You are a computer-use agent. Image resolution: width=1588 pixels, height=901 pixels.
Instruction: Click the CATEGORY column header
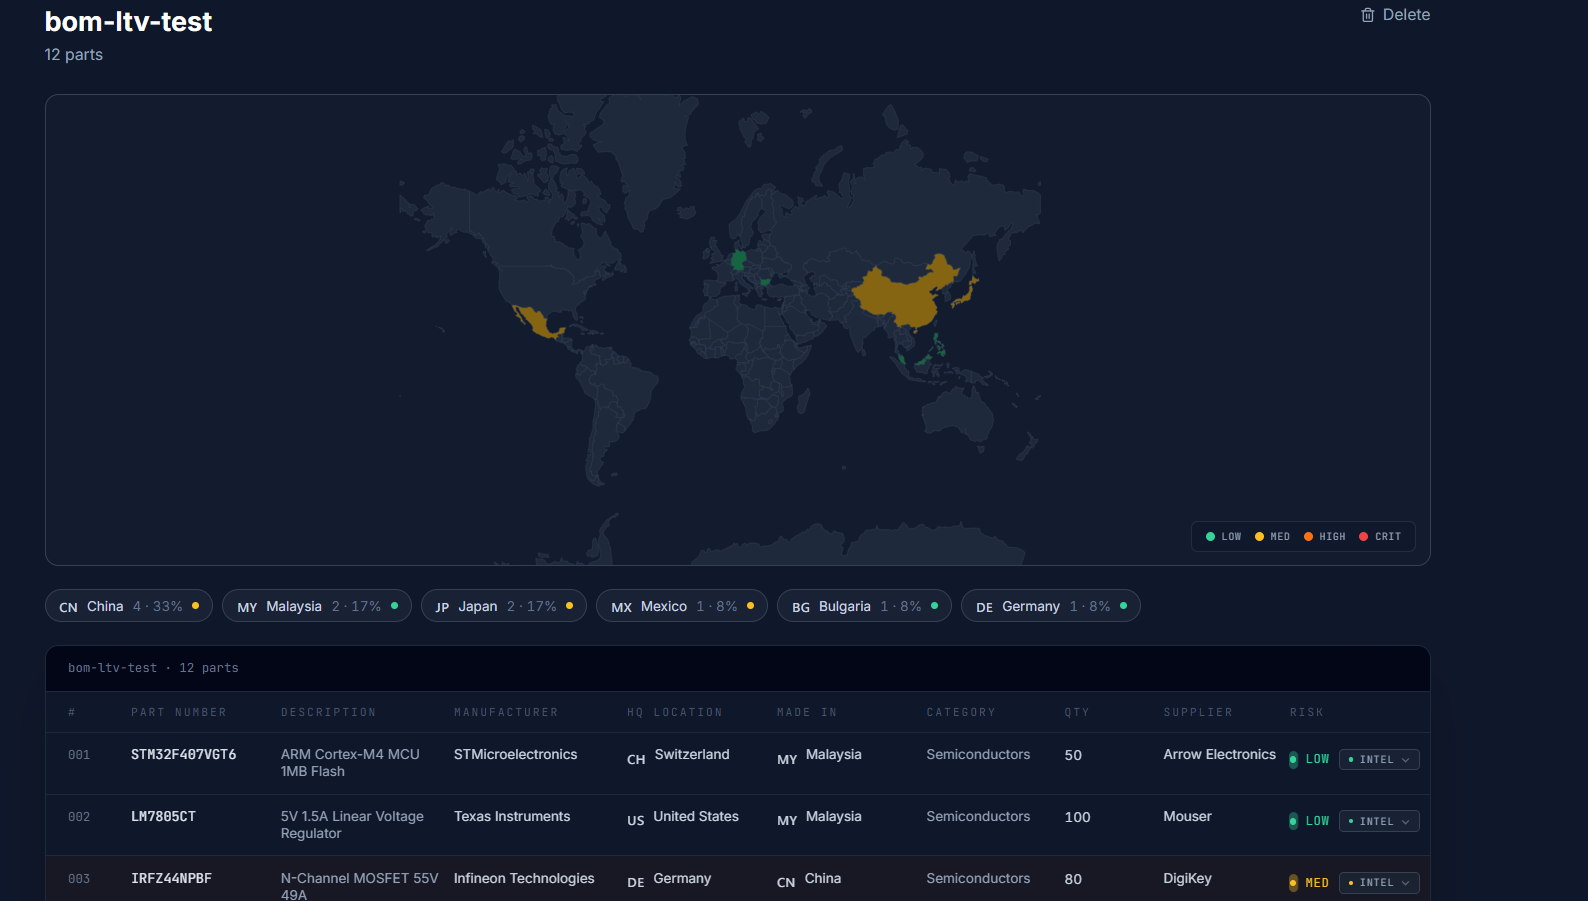961,713
